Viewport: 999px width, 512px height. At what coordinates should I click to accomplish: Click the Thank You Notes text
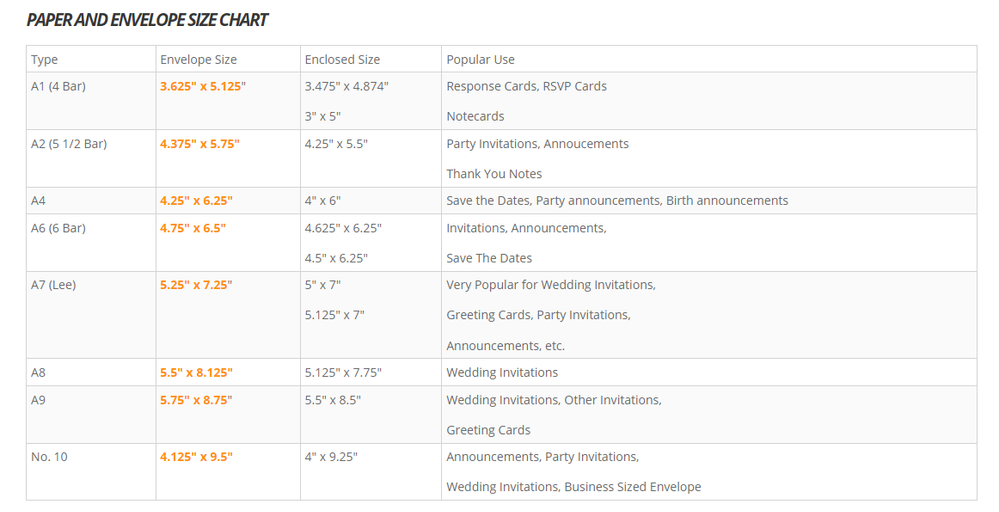click(x=494, y=174)
